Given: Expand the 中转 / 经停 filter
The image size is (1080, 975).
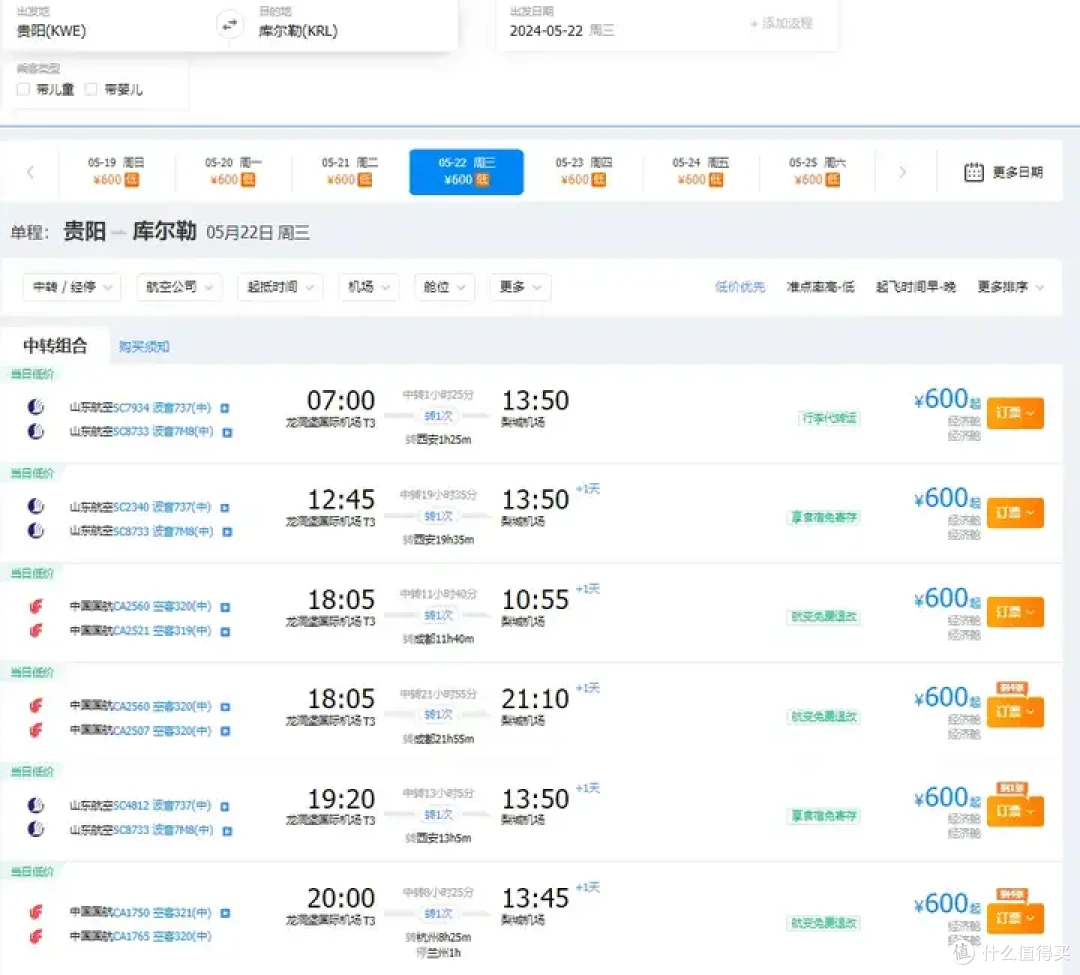Looking at the screenshot, I should 72,287.
